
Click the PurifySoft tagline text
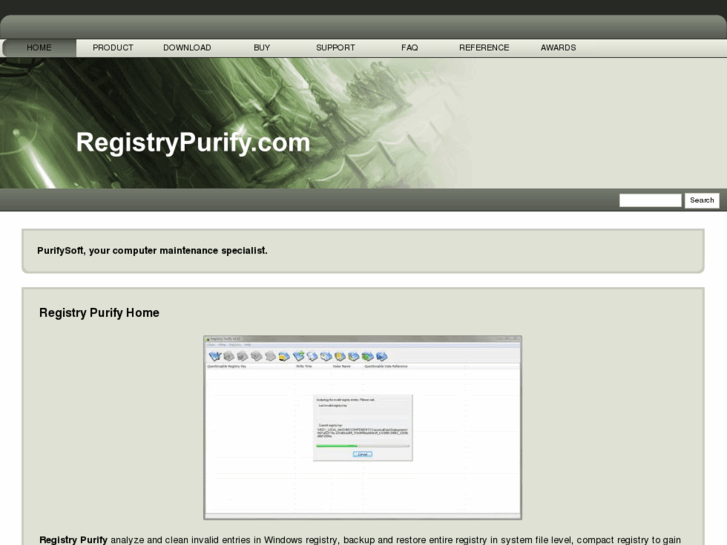pyautogui.click(x=152, y=250)
